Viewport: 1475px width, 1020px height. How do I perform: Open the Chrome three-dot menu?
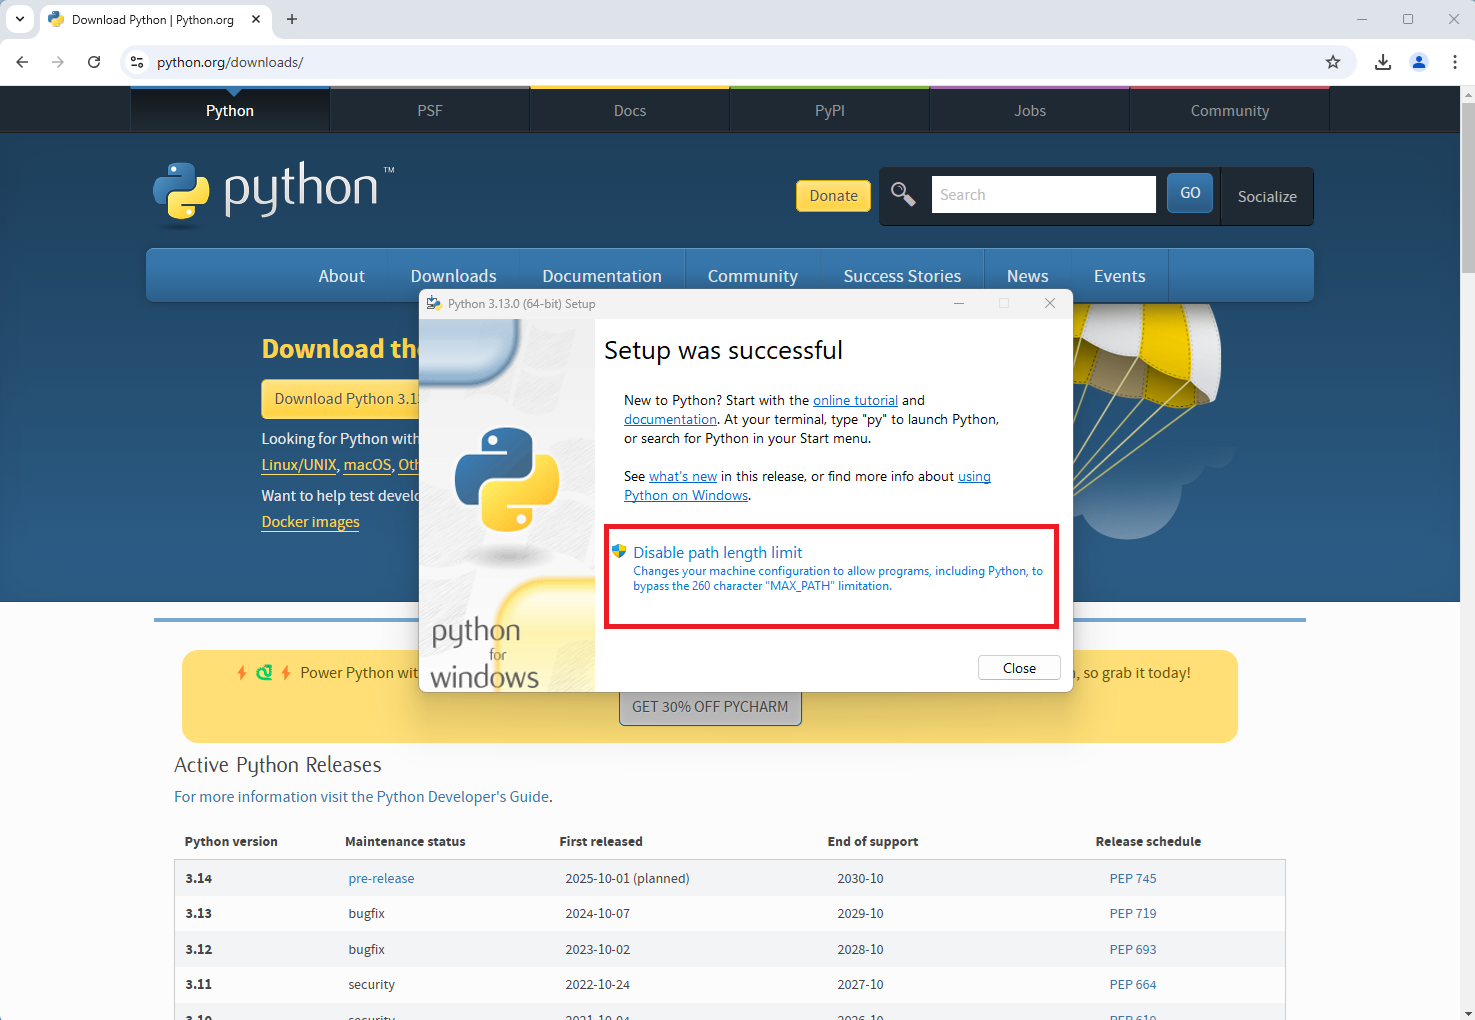[x=1455, y=62]
